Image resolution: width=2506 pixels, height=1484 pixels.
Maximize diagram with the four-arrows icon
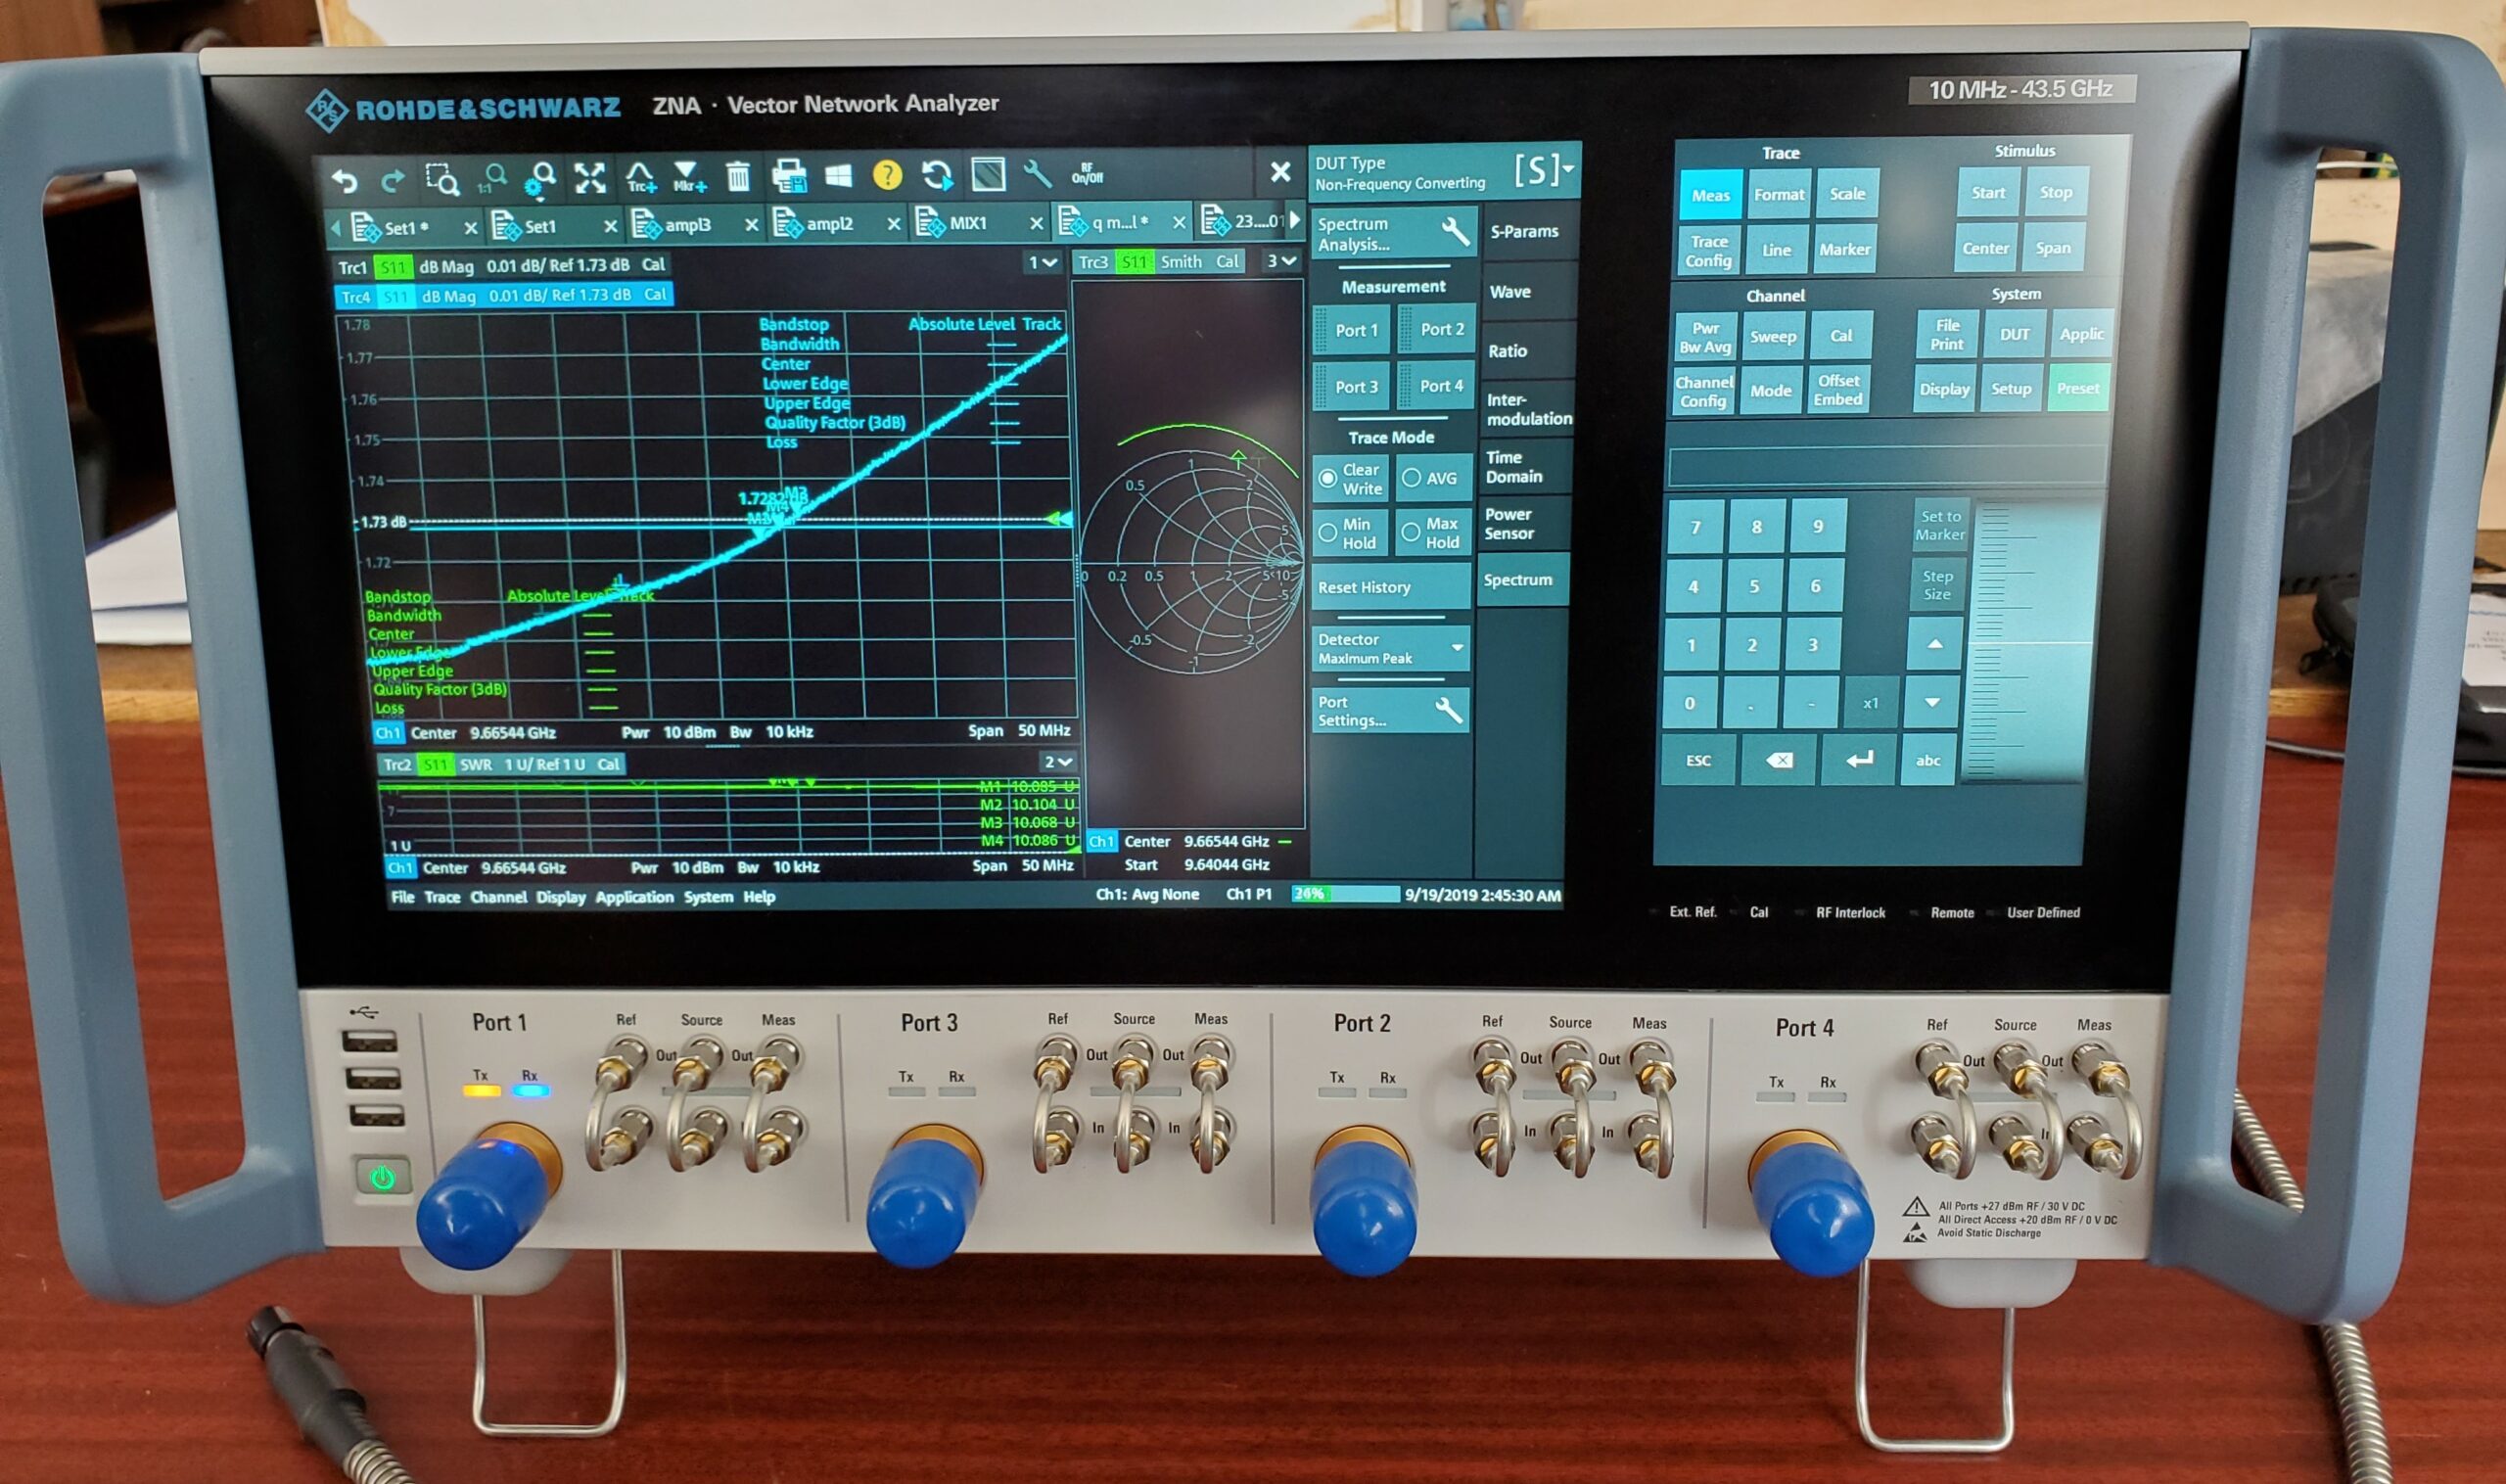[590, 179]
